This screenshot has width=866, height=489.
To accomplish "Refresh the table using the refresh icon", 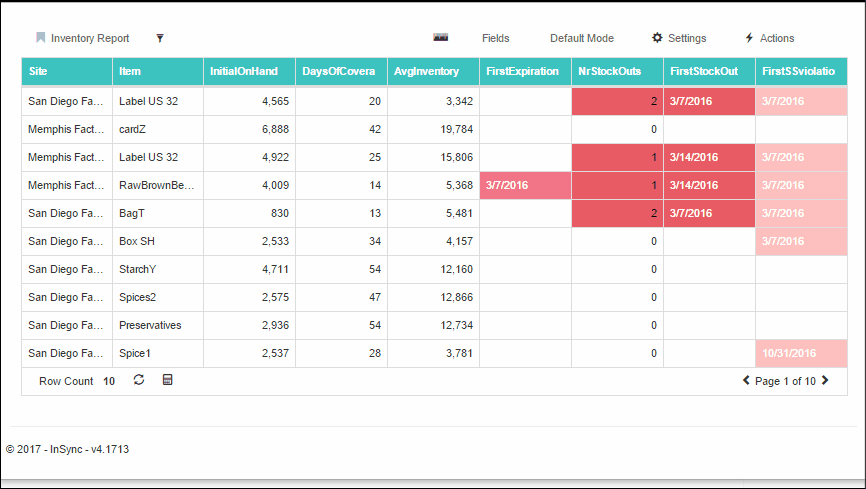I will coord(139,381).
